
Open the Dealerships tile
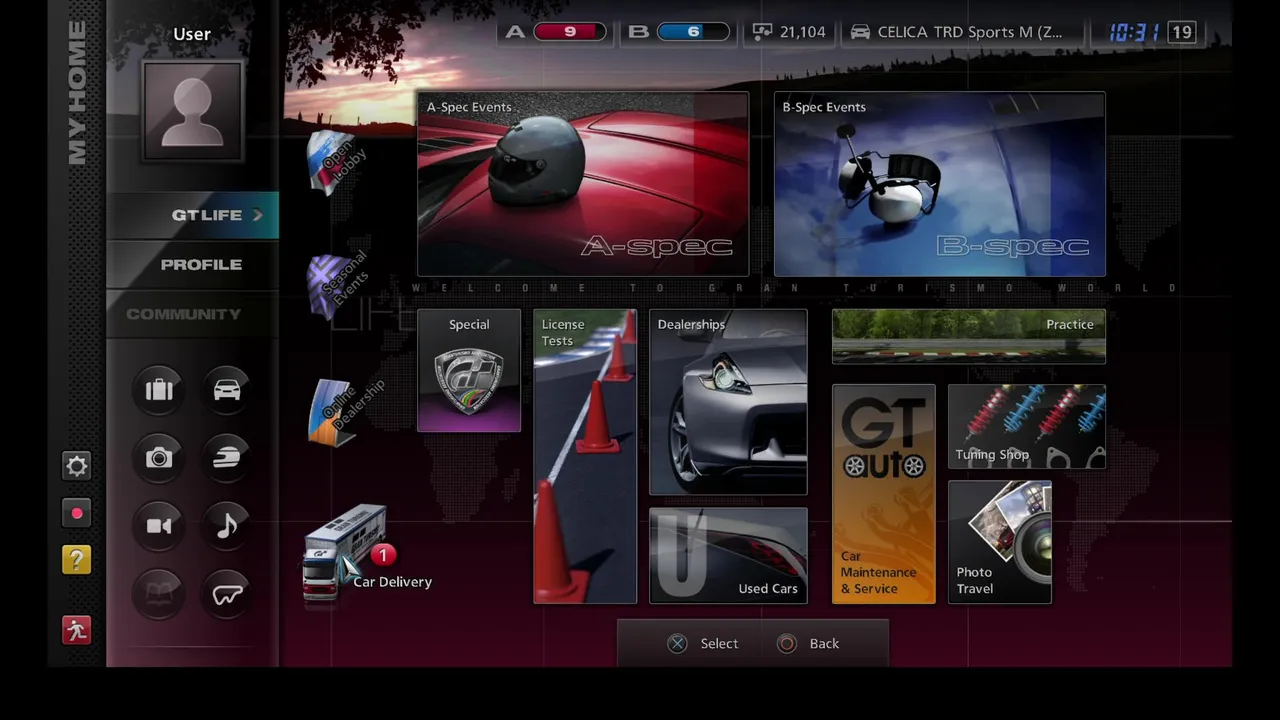click(x=728, y=402)
